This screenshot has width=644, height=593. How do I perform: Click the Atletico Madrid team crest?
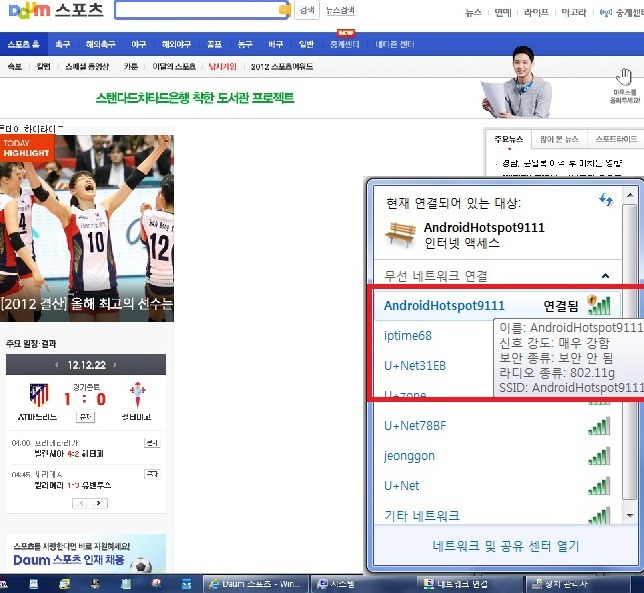pyautogui.click(x=39, y=395)
